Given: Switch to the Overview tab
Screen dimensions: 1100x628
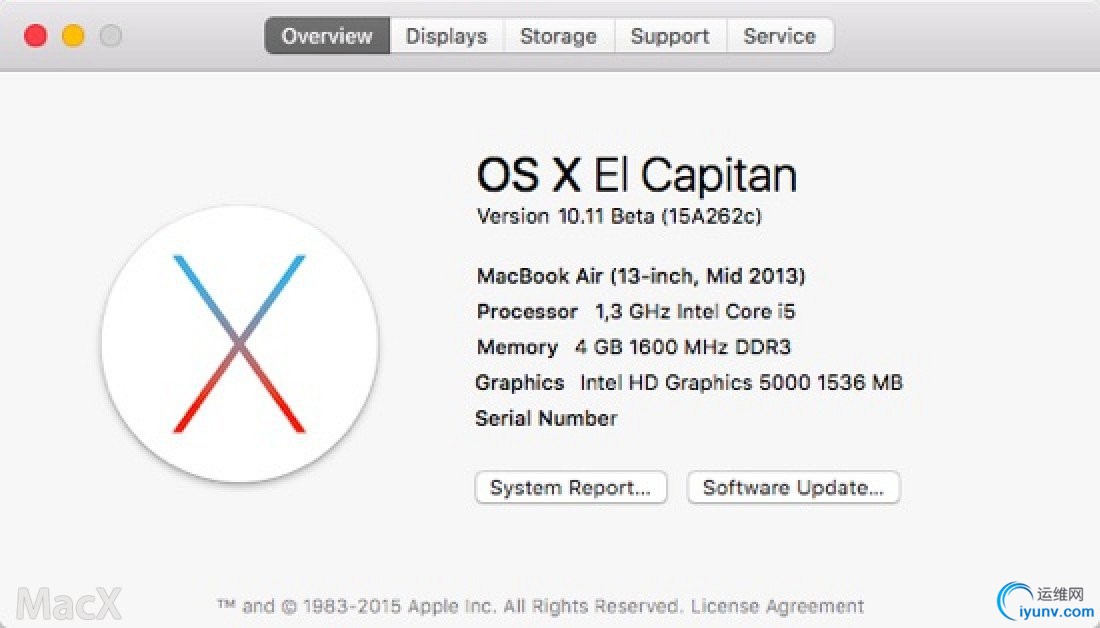Looking at the screenshot, I should 327,37.
